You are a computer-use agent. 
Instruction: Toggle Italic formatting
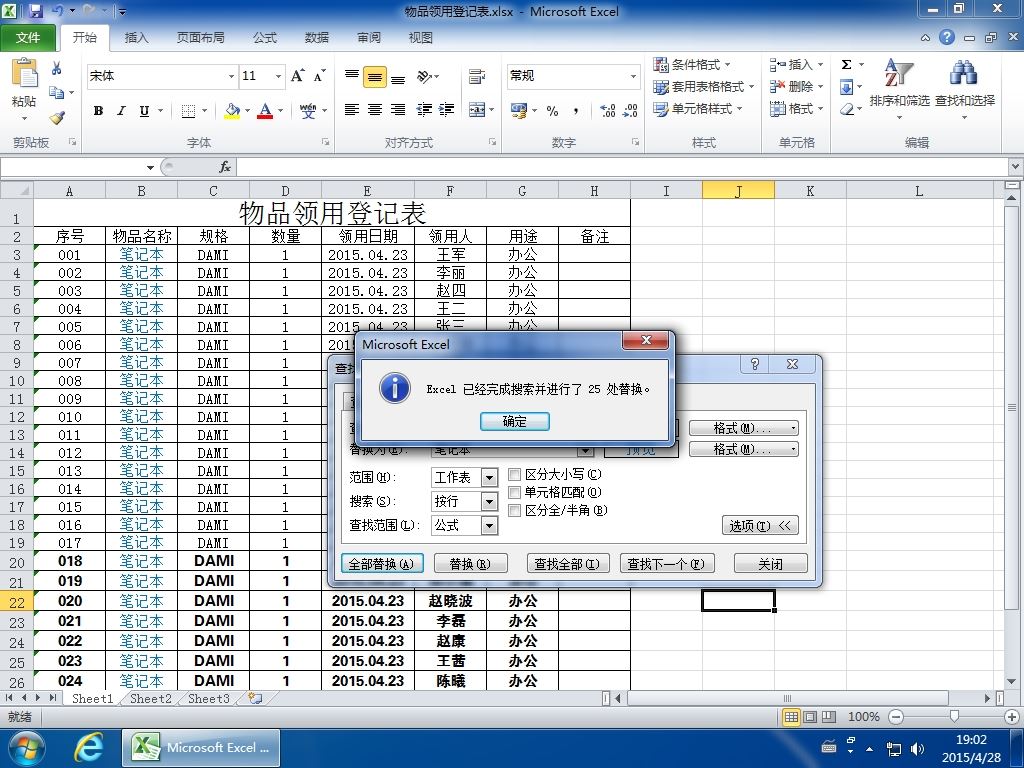pyautogui.click(x=121, y=110)
